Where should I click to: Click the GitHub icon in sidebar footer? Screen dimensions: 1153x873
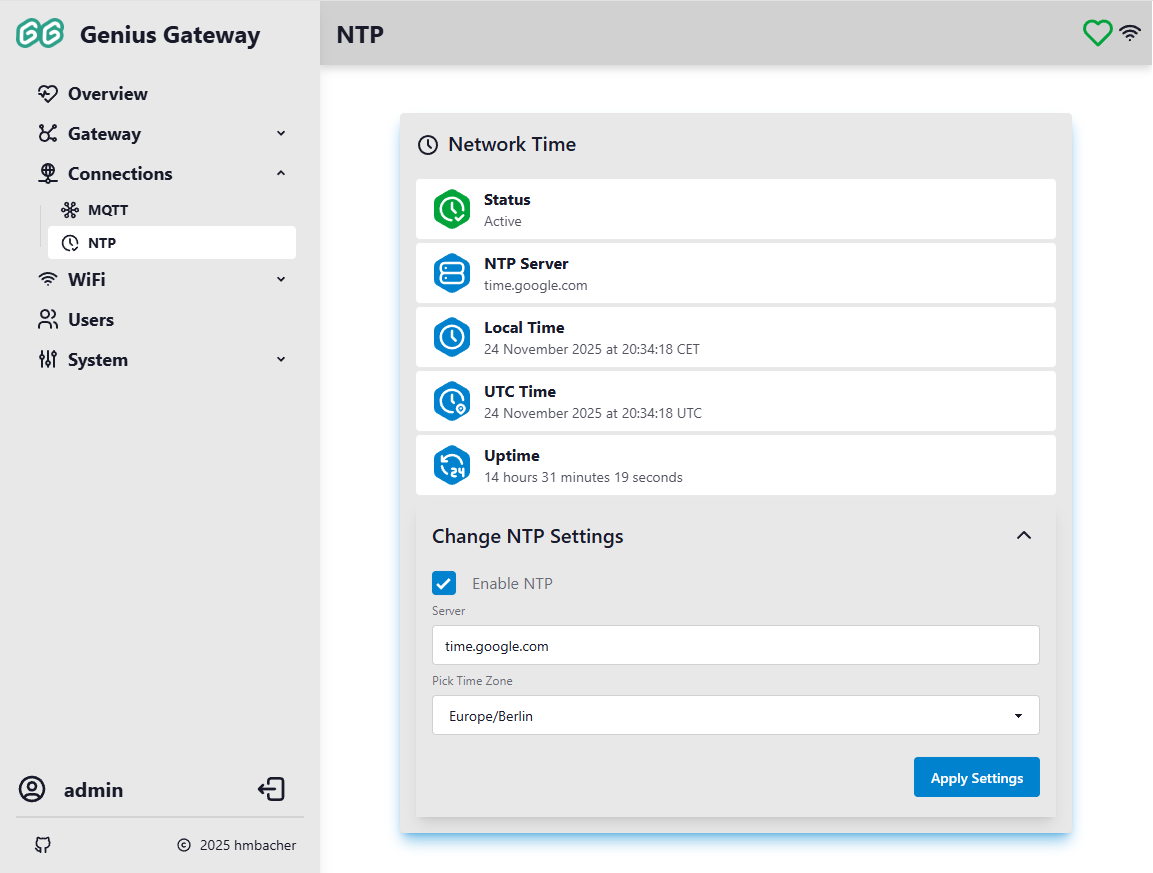click(x=42, y=845)
